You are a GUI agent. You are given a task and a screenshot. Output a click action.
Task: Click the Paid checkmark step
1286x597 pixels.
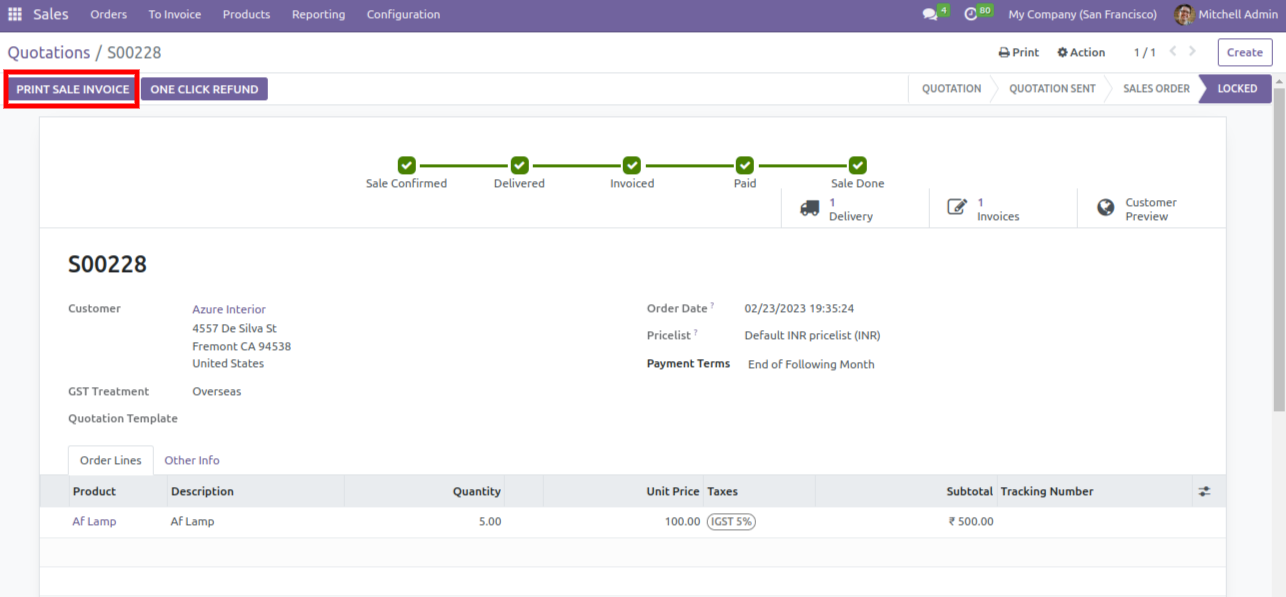(x=745, y=166)
